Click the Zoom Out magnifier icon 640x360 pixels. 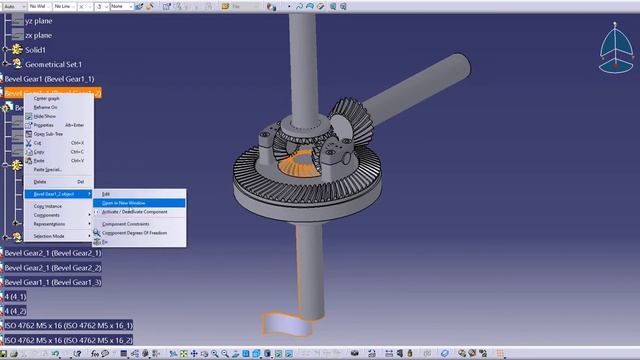click(x=225, y=353)
